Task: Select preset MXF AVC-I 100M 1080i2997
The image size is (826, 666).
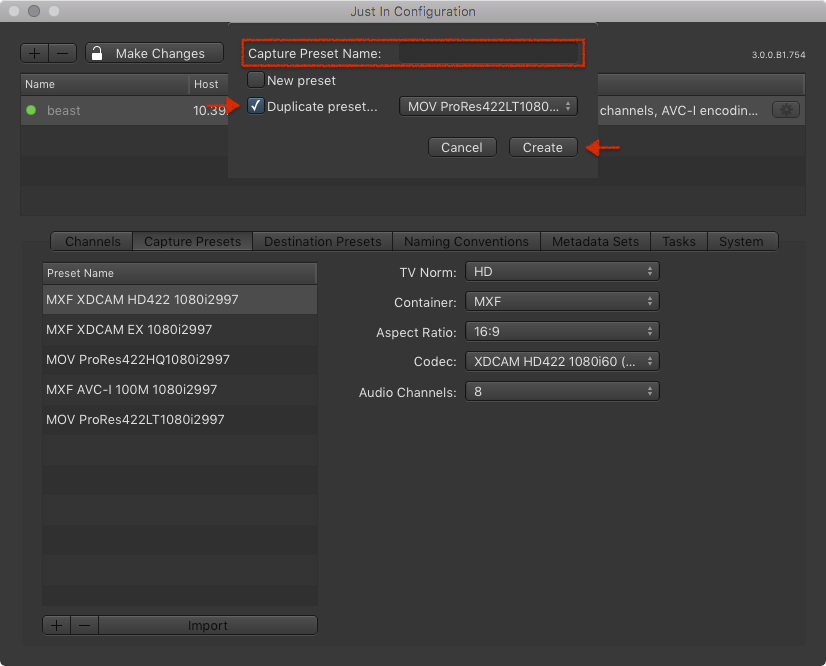Action: 180,389
